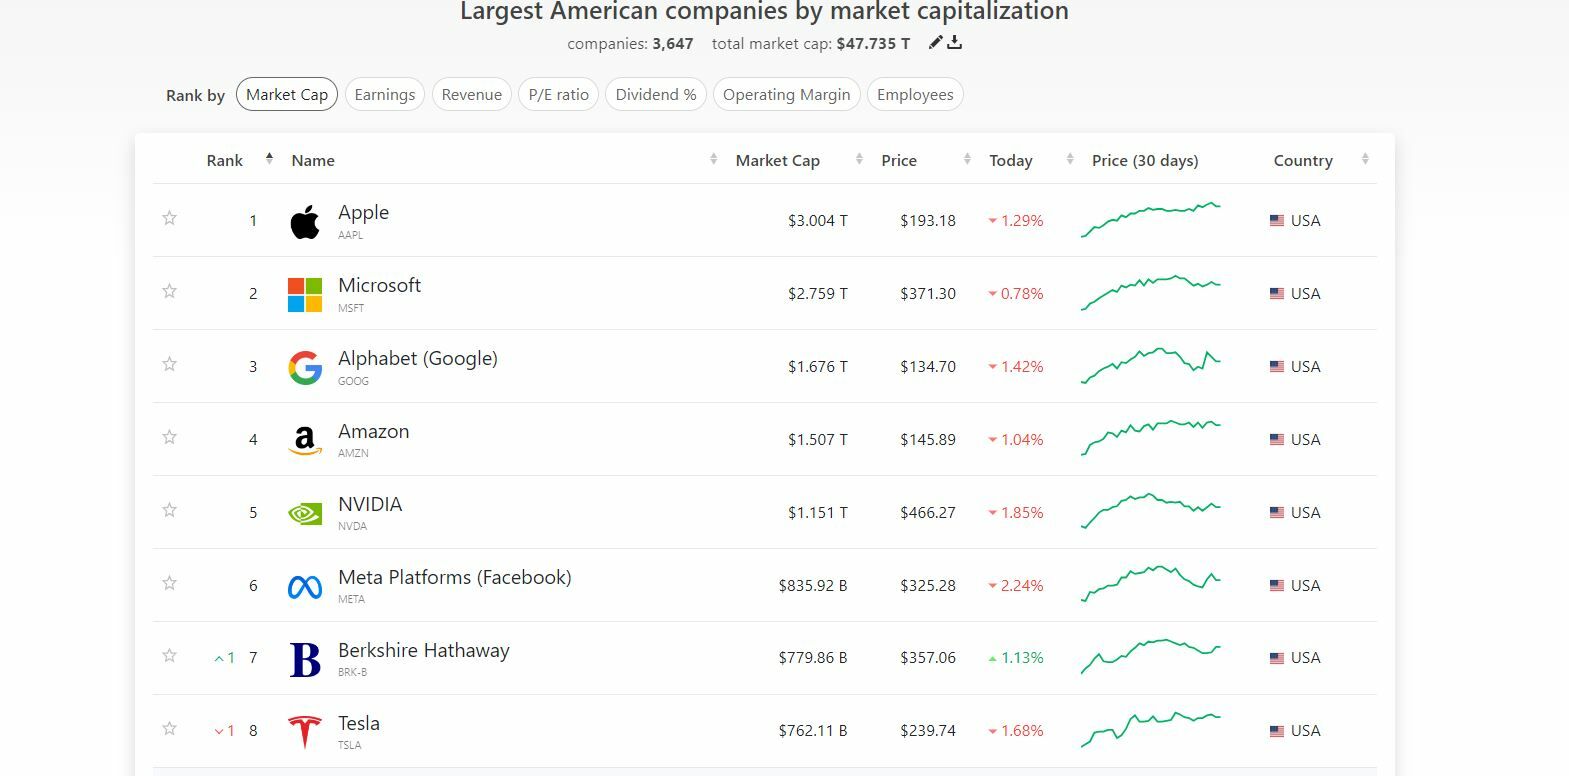This screenshot has height=776, width=1569.
Task: Click the Apple logo icon
Action: coord(305,222)
